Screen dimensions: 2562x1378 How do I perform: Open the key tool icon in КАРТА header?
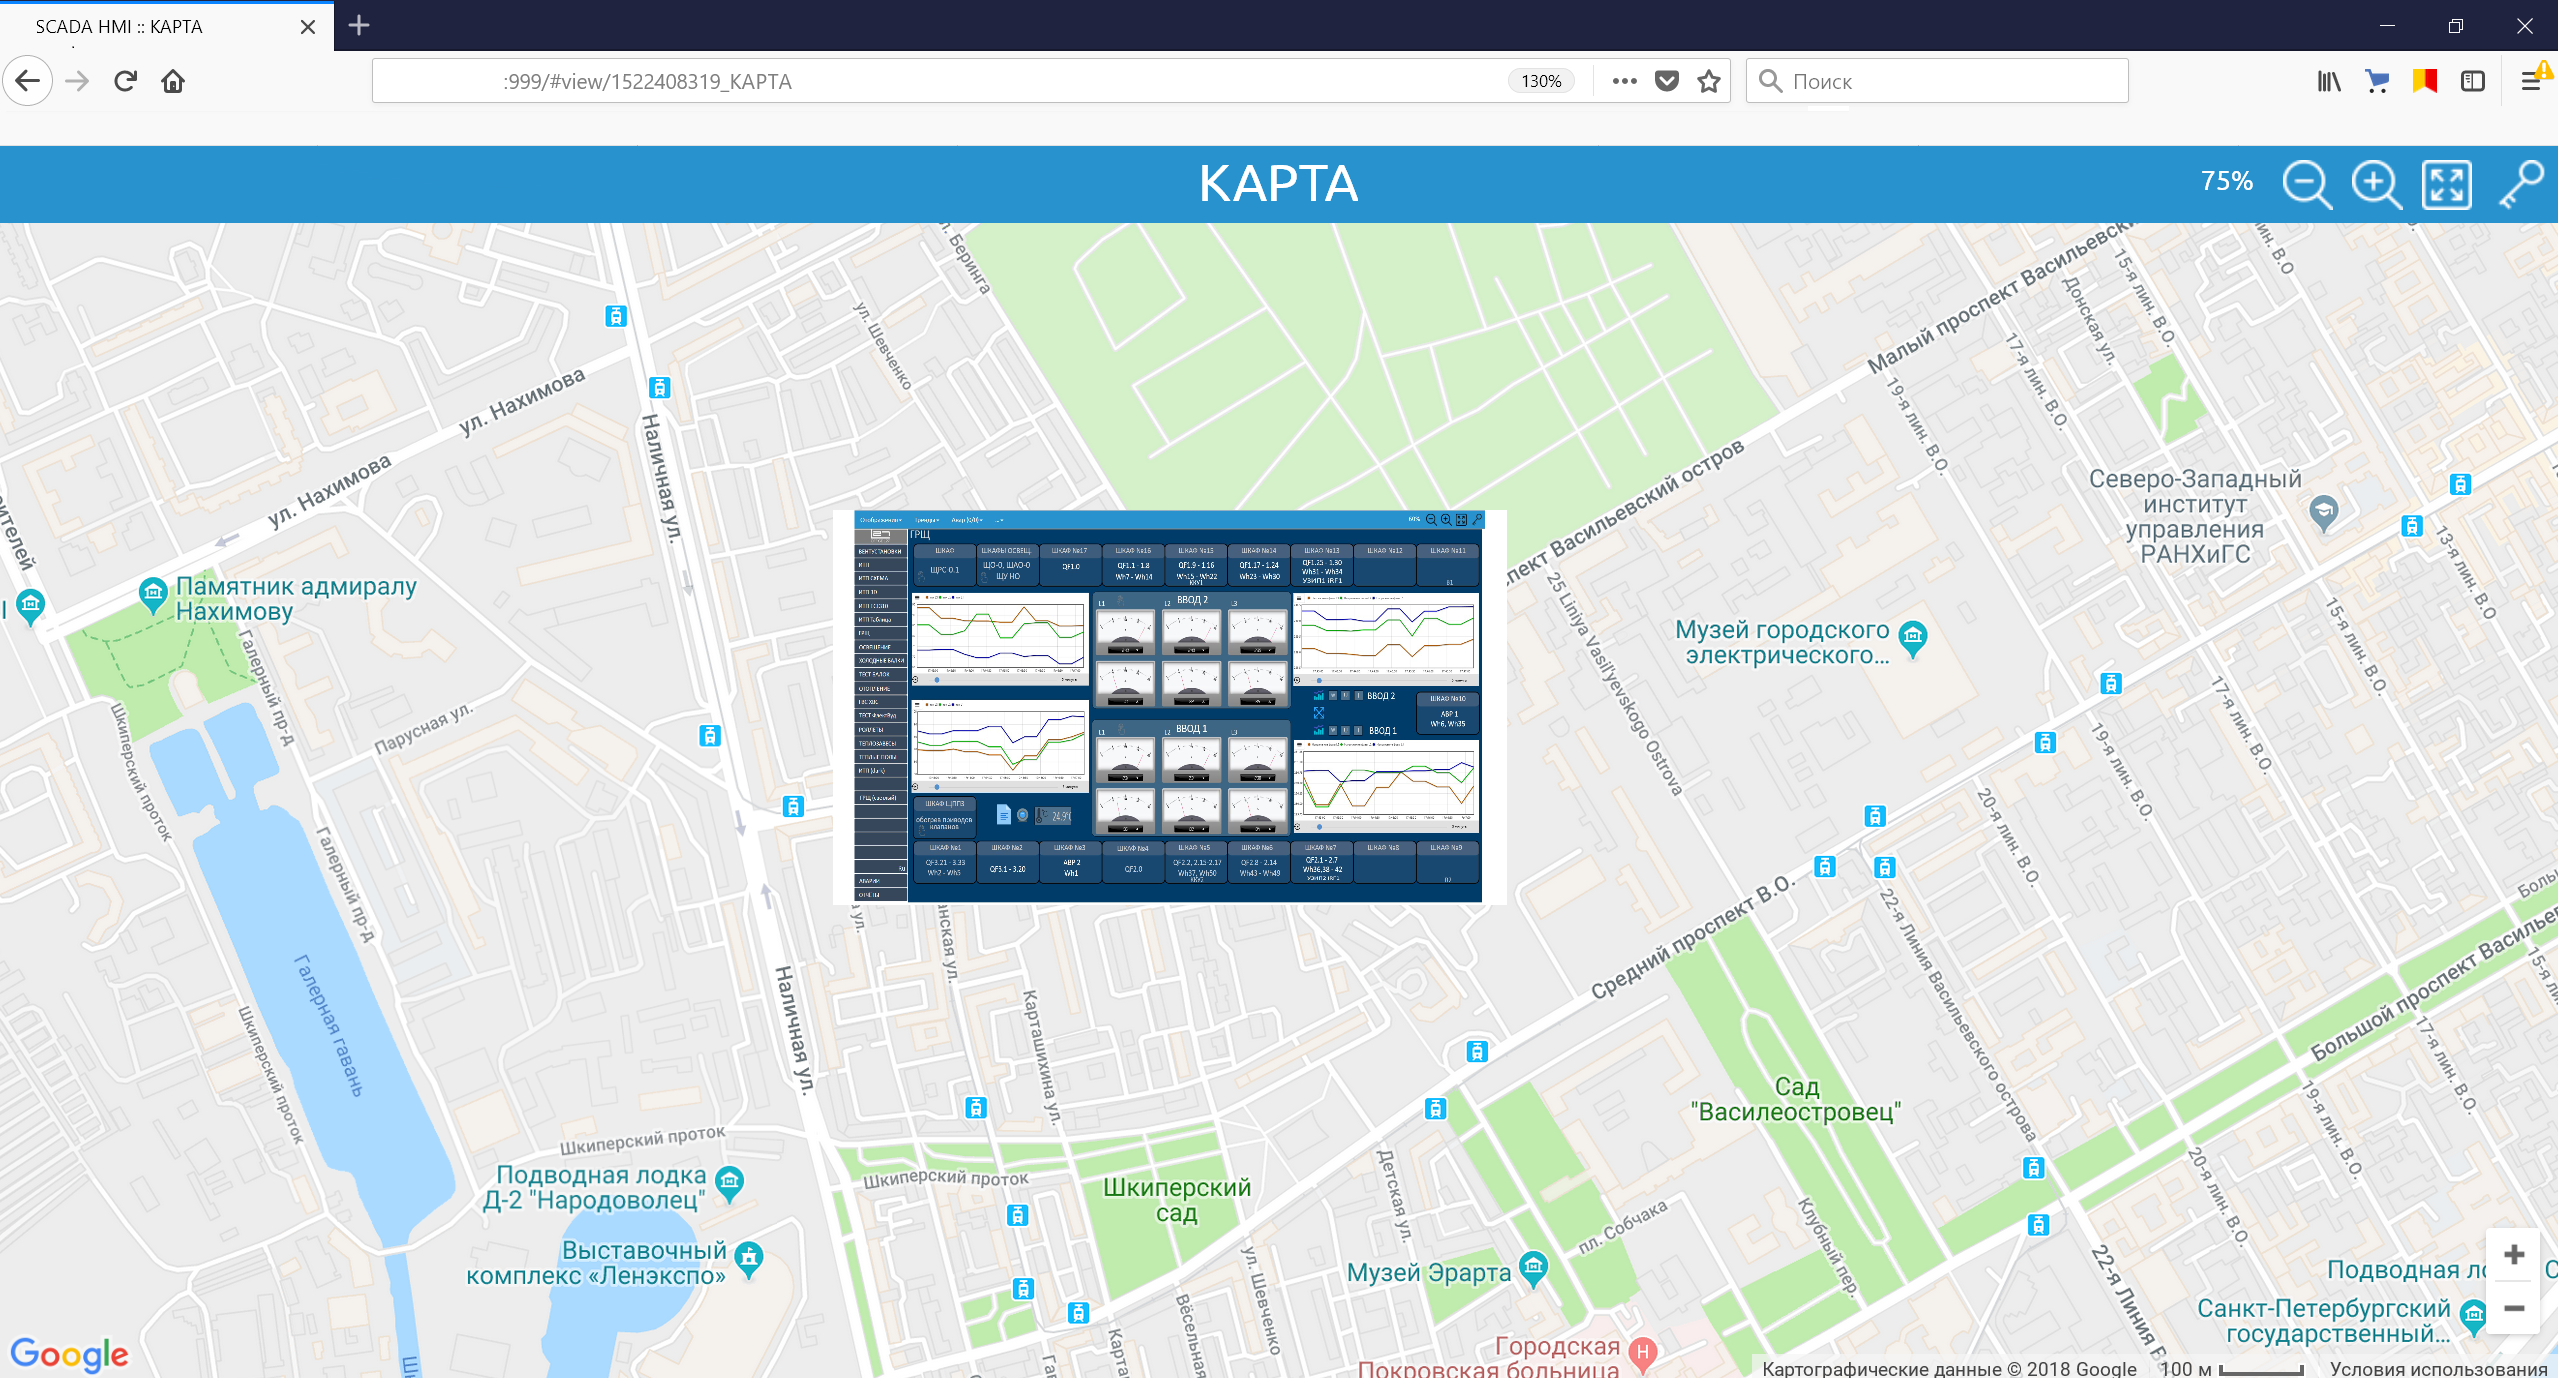[x=2521, y=184]
